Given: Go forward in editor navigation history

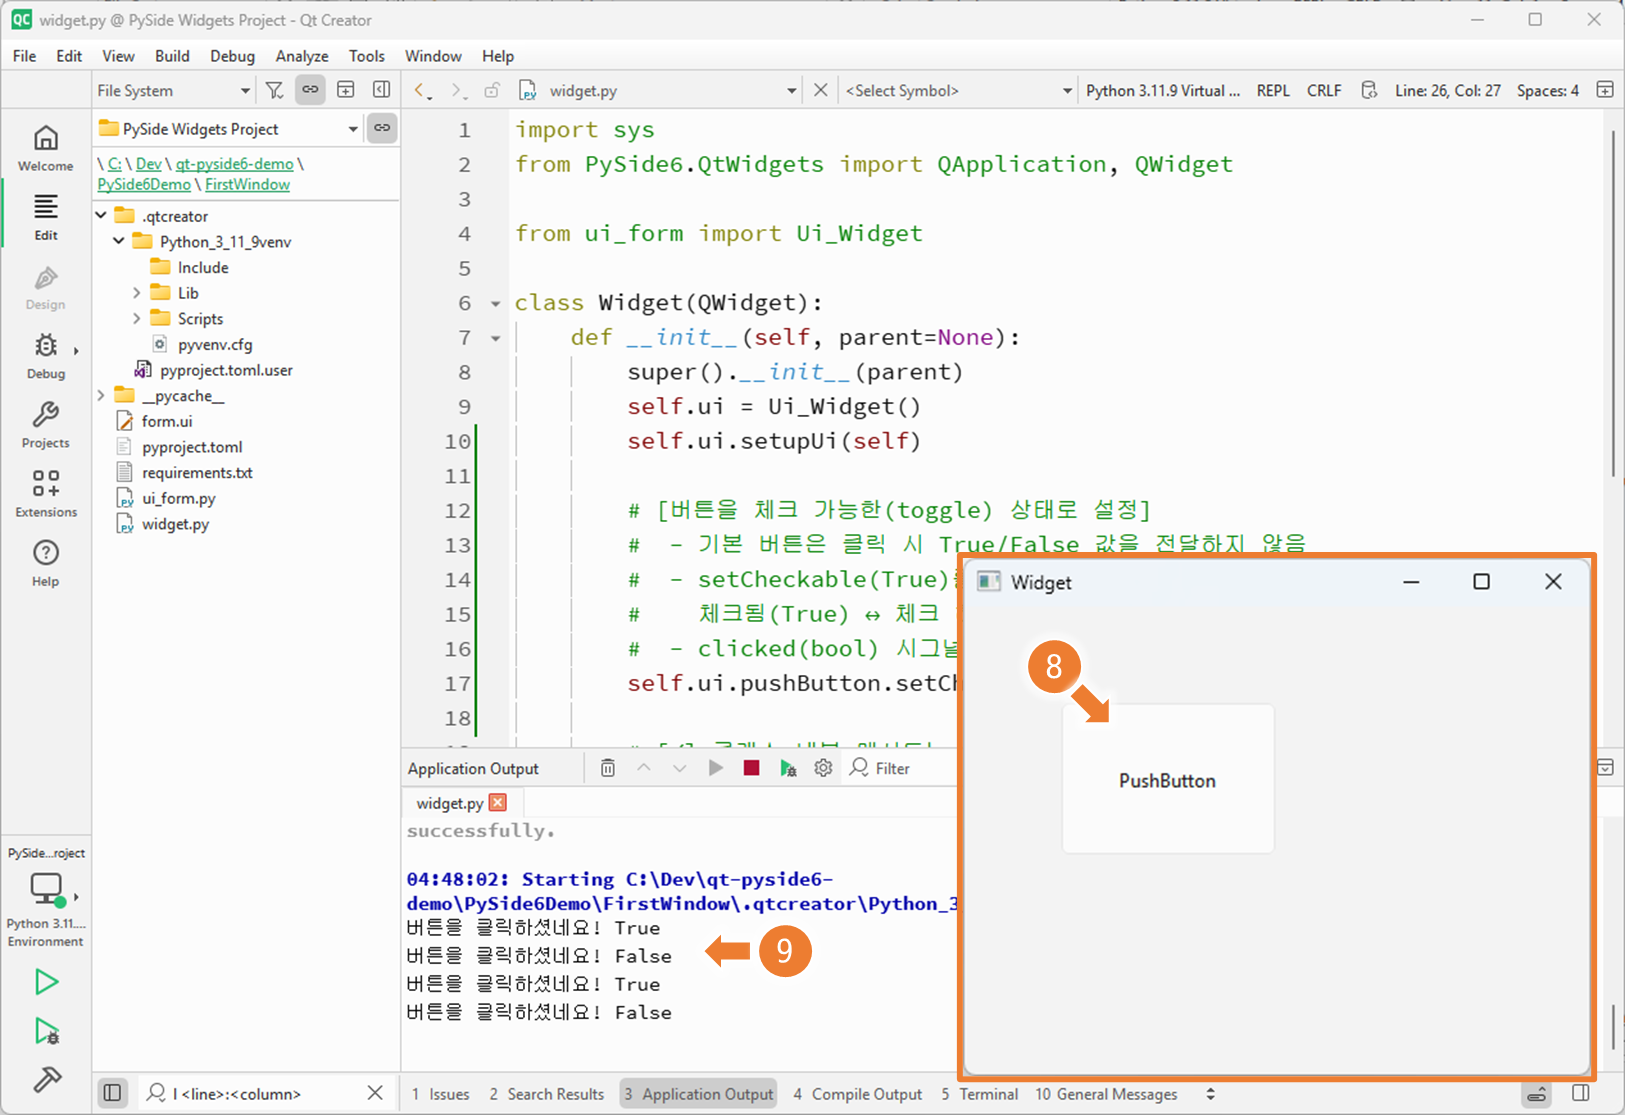Looking at the screenshot, I should (x=457, y=90).
